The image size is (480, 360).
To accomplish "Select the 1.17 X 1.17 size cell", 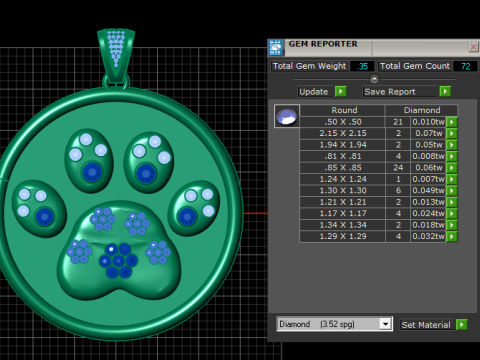I will click(342, 213).
